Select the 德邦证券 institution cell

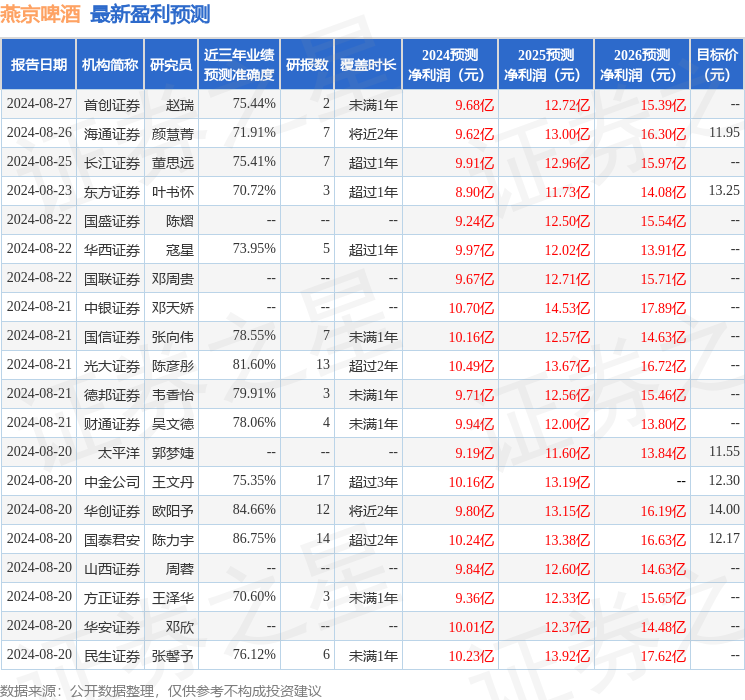coord(112,395)
